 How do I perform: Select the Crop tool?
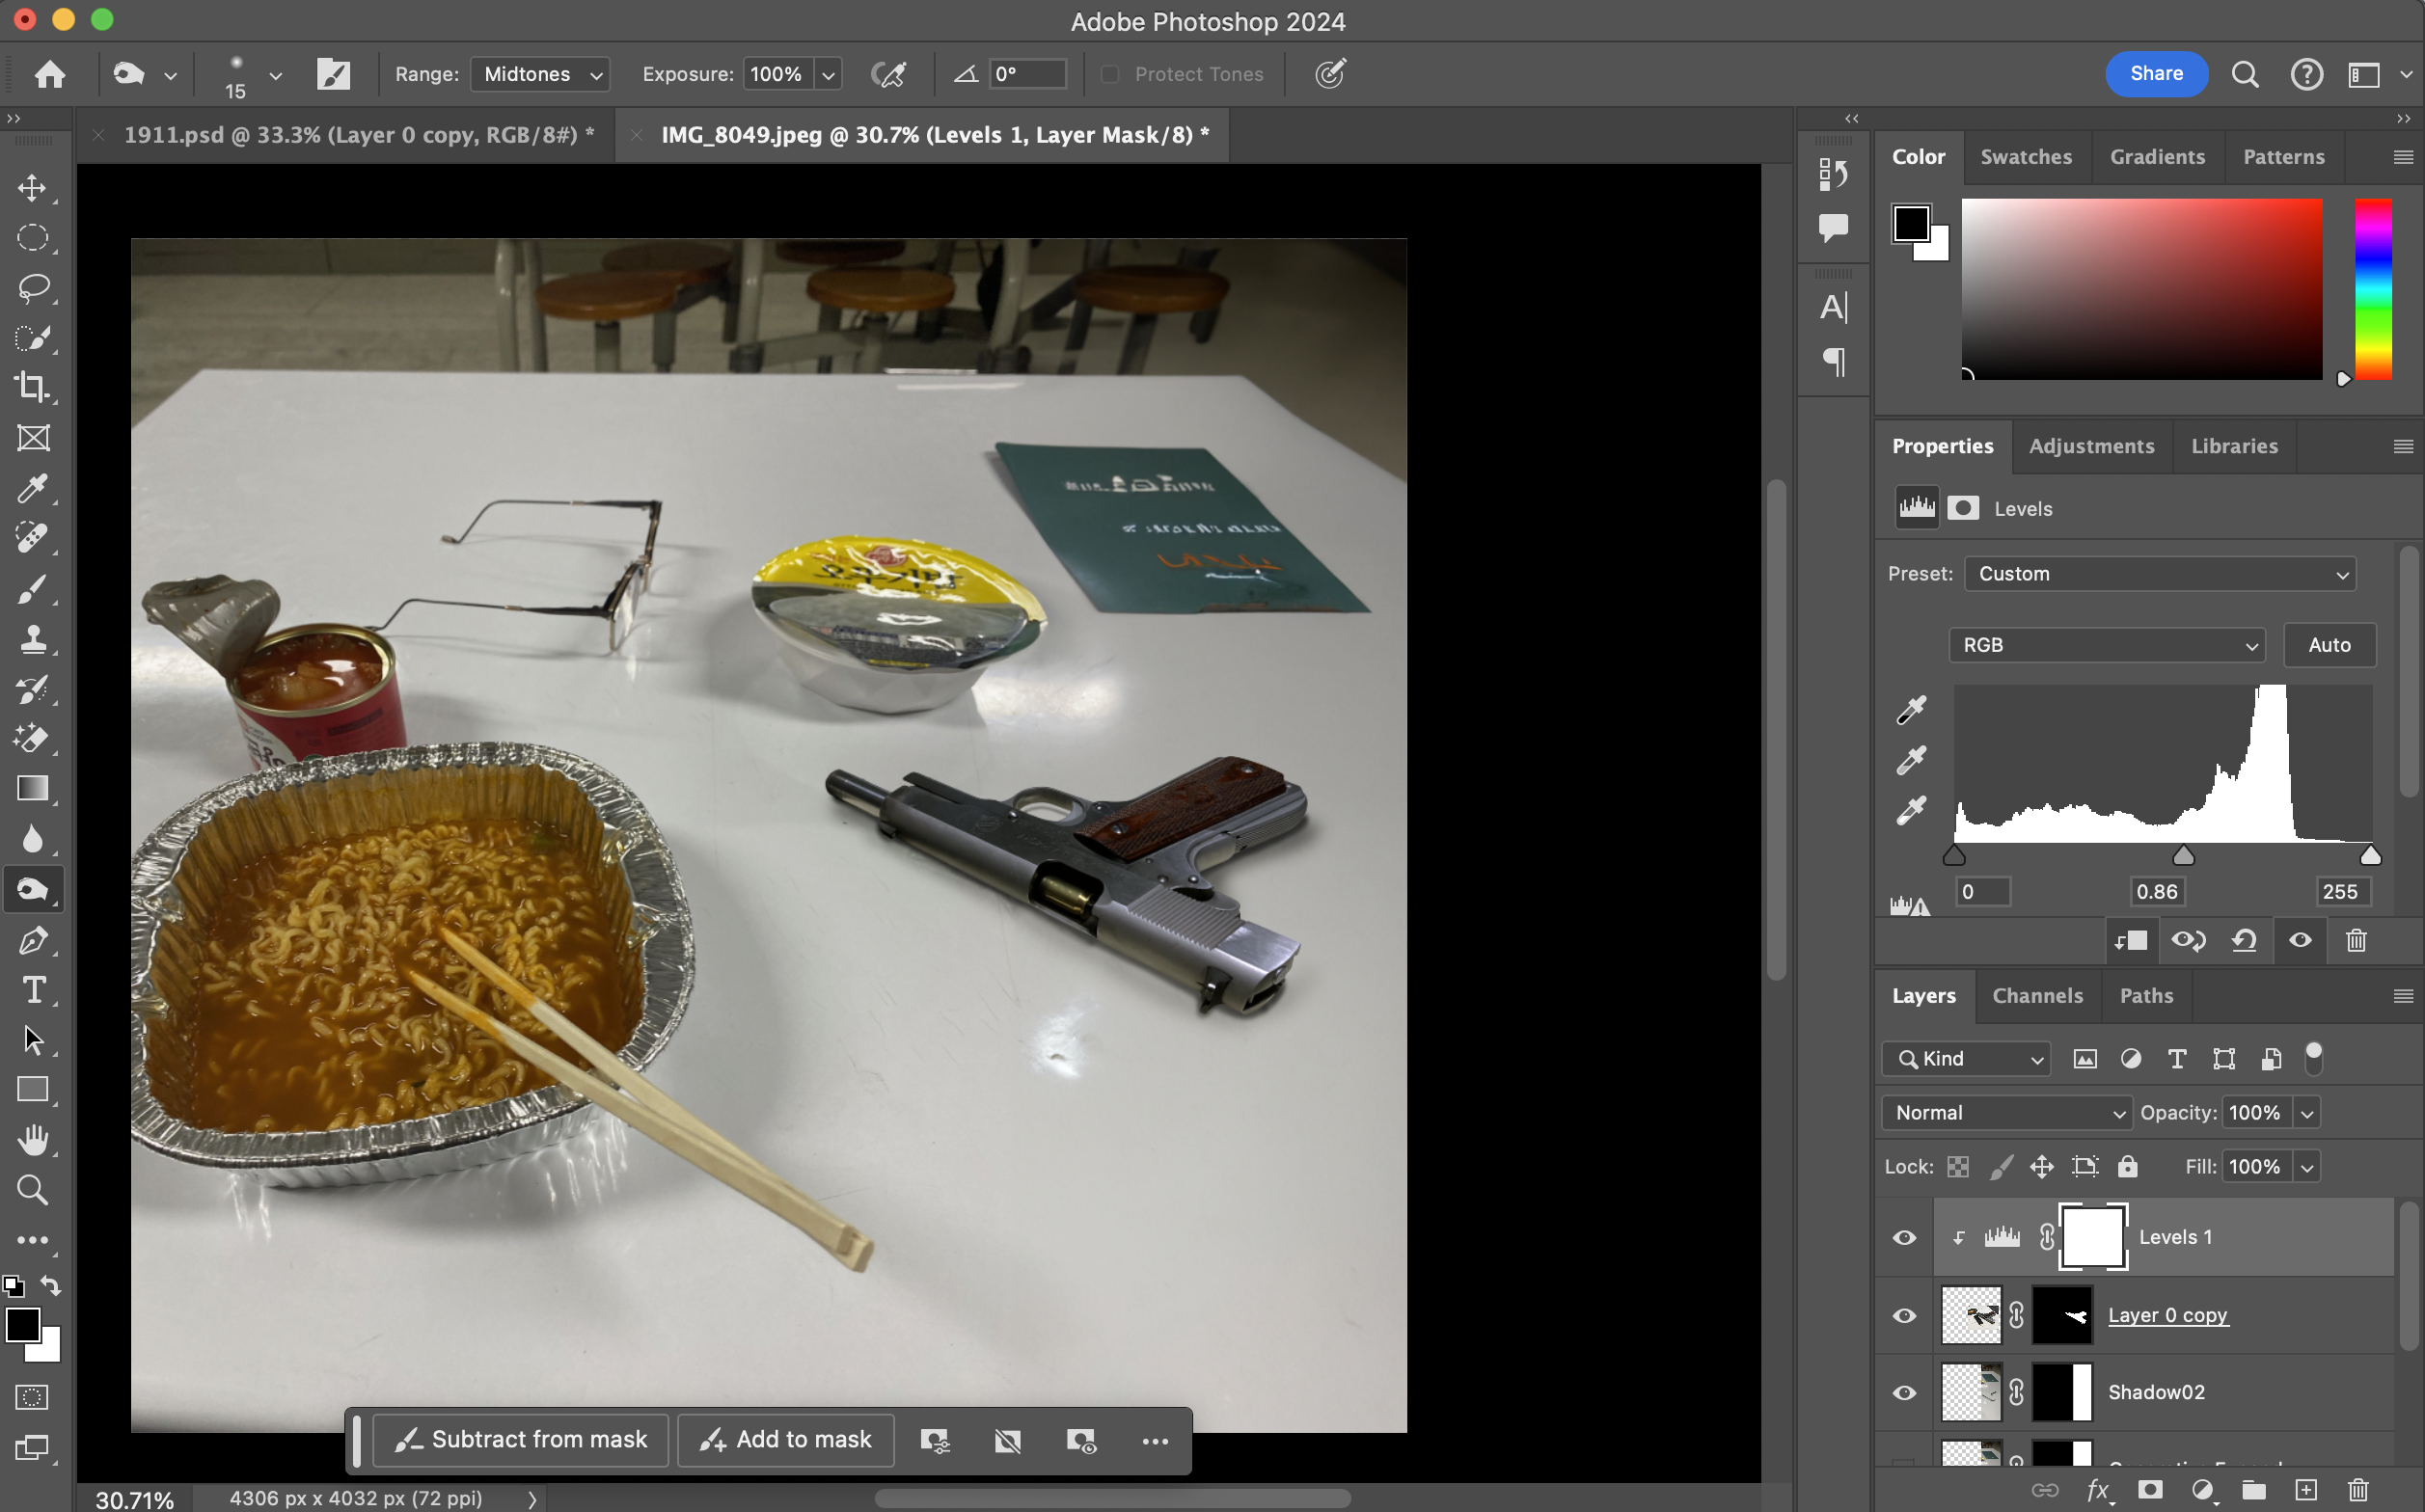32,387
